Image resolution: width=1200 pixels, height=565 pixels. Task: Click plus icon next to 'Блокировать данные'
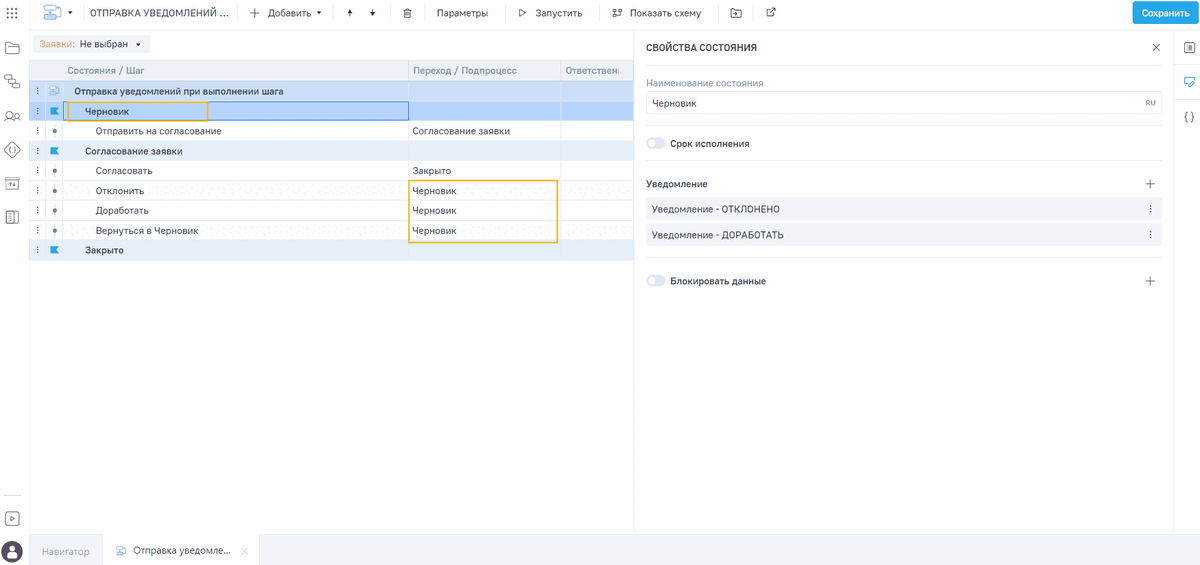(1150, 281)
